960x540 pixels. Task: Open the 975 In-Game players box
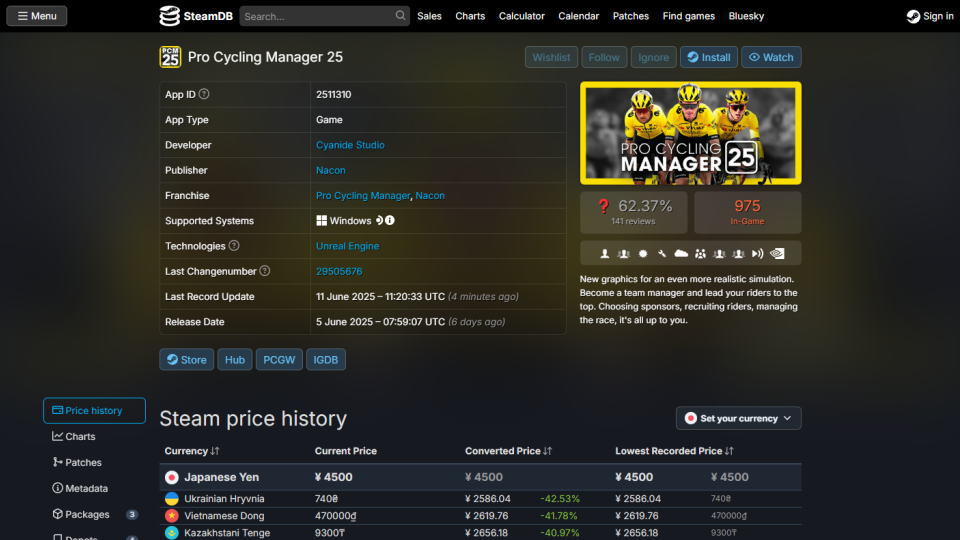(748, 212)
